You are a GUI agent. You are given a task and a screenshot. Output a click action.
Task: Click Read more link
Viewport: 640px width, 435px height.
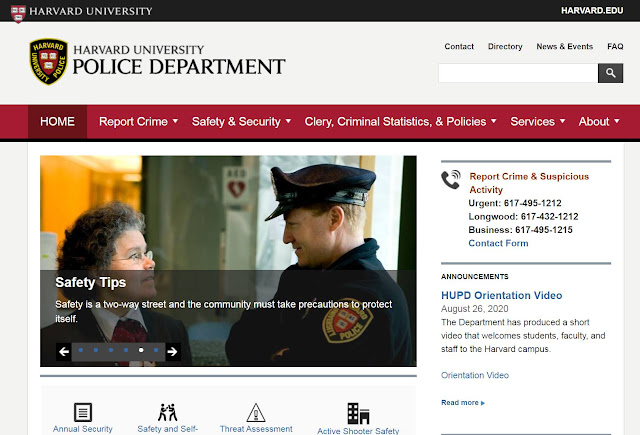click(x=463, y=403)
